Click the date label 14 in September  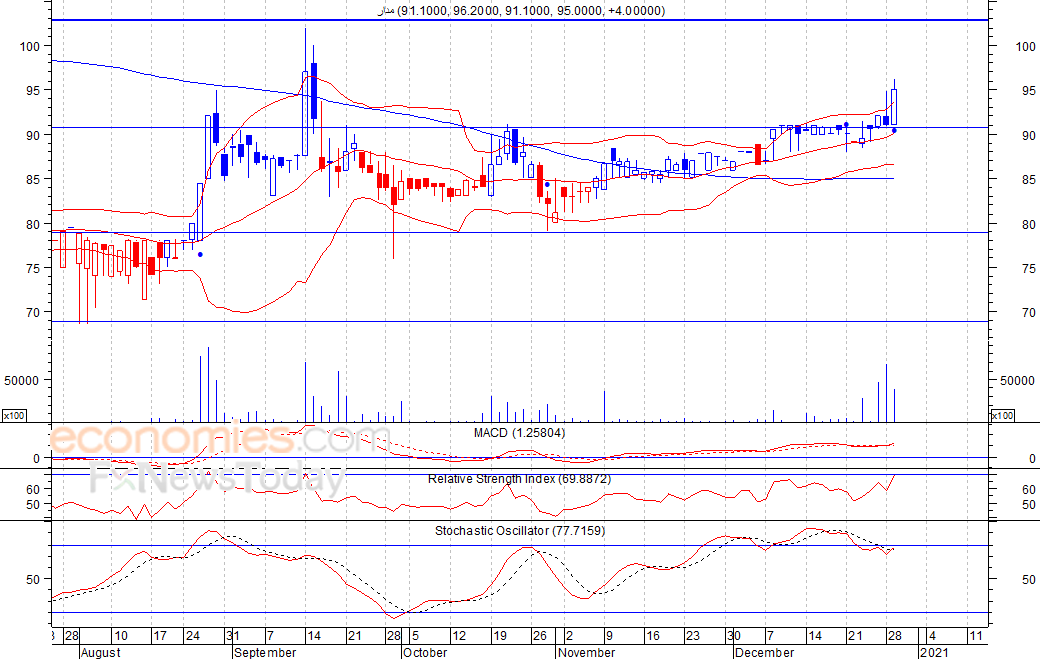[x=314, y=636]
